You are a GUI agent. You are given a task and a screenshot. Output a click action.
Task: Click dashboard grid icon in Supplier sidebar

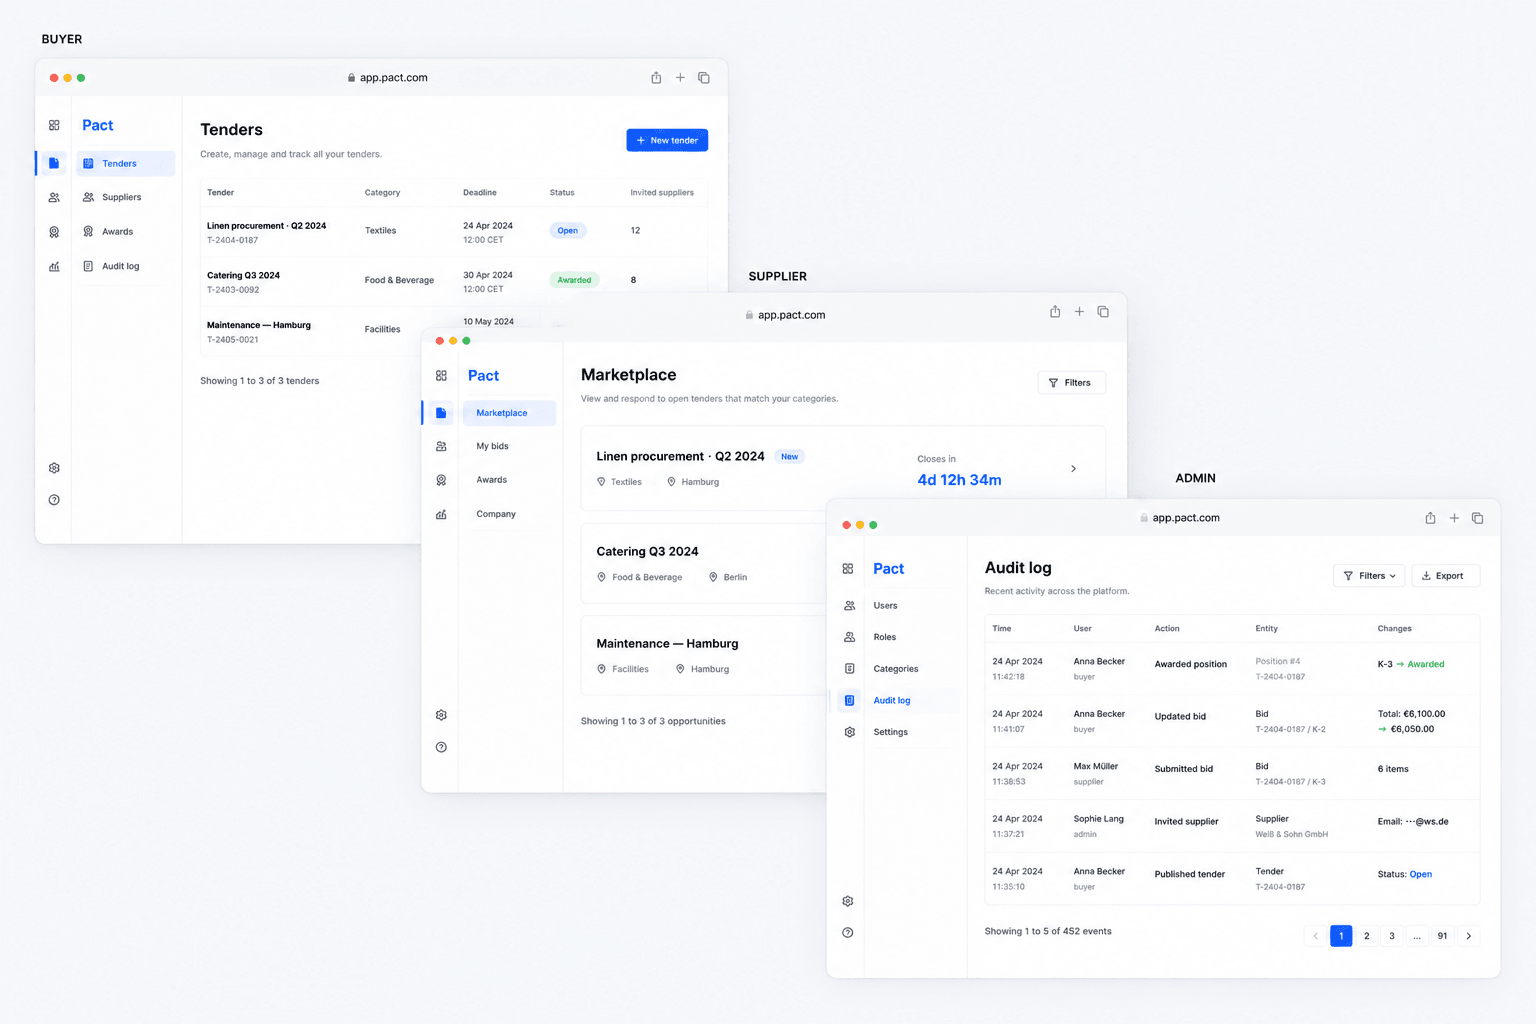pos(441,376)
